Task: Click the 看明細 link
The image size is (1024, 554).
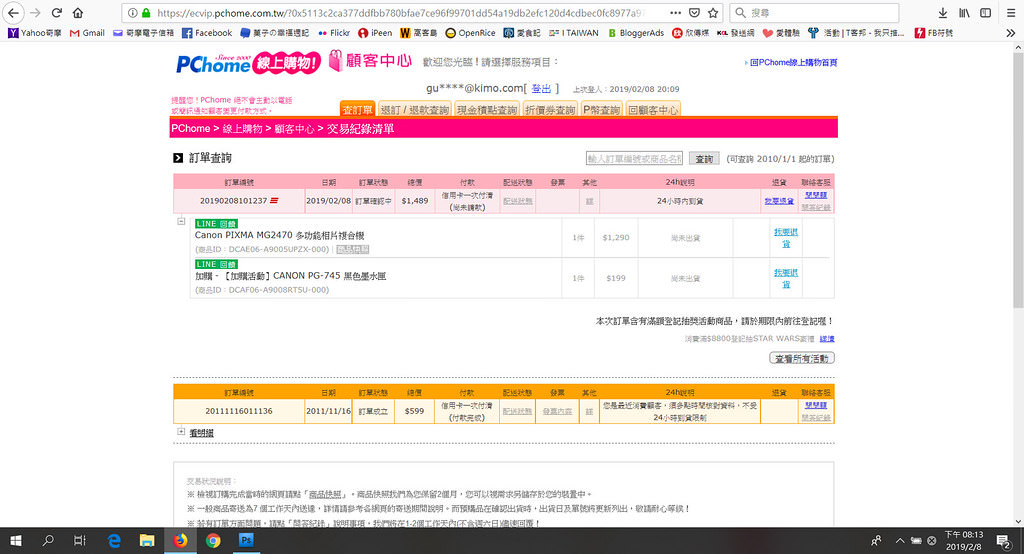Action: pos(201,432)
